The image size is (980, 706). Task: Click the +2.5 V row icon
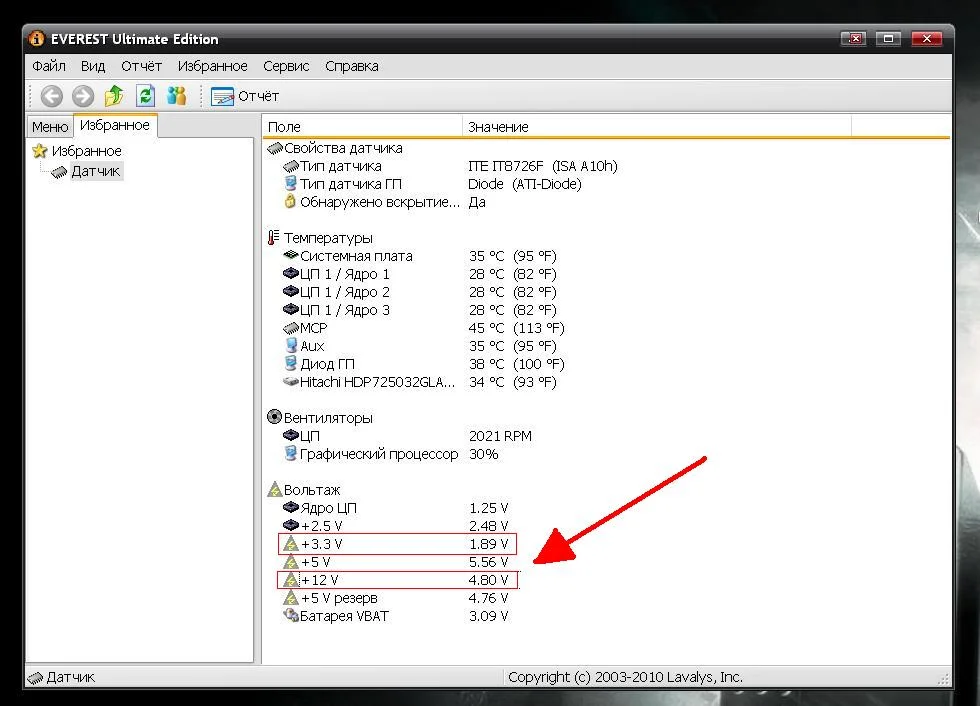291,525
